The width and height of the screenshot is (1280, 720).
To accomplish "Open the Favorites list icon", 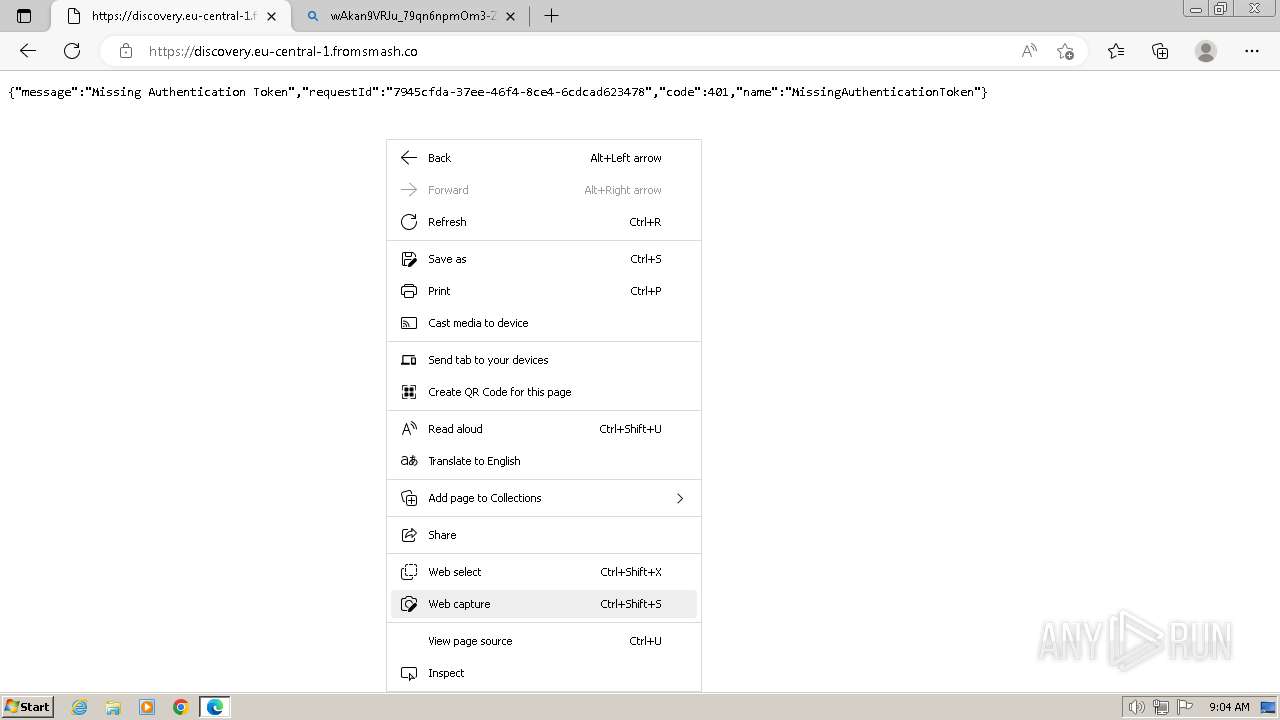I will click(x=1116, y=51).
